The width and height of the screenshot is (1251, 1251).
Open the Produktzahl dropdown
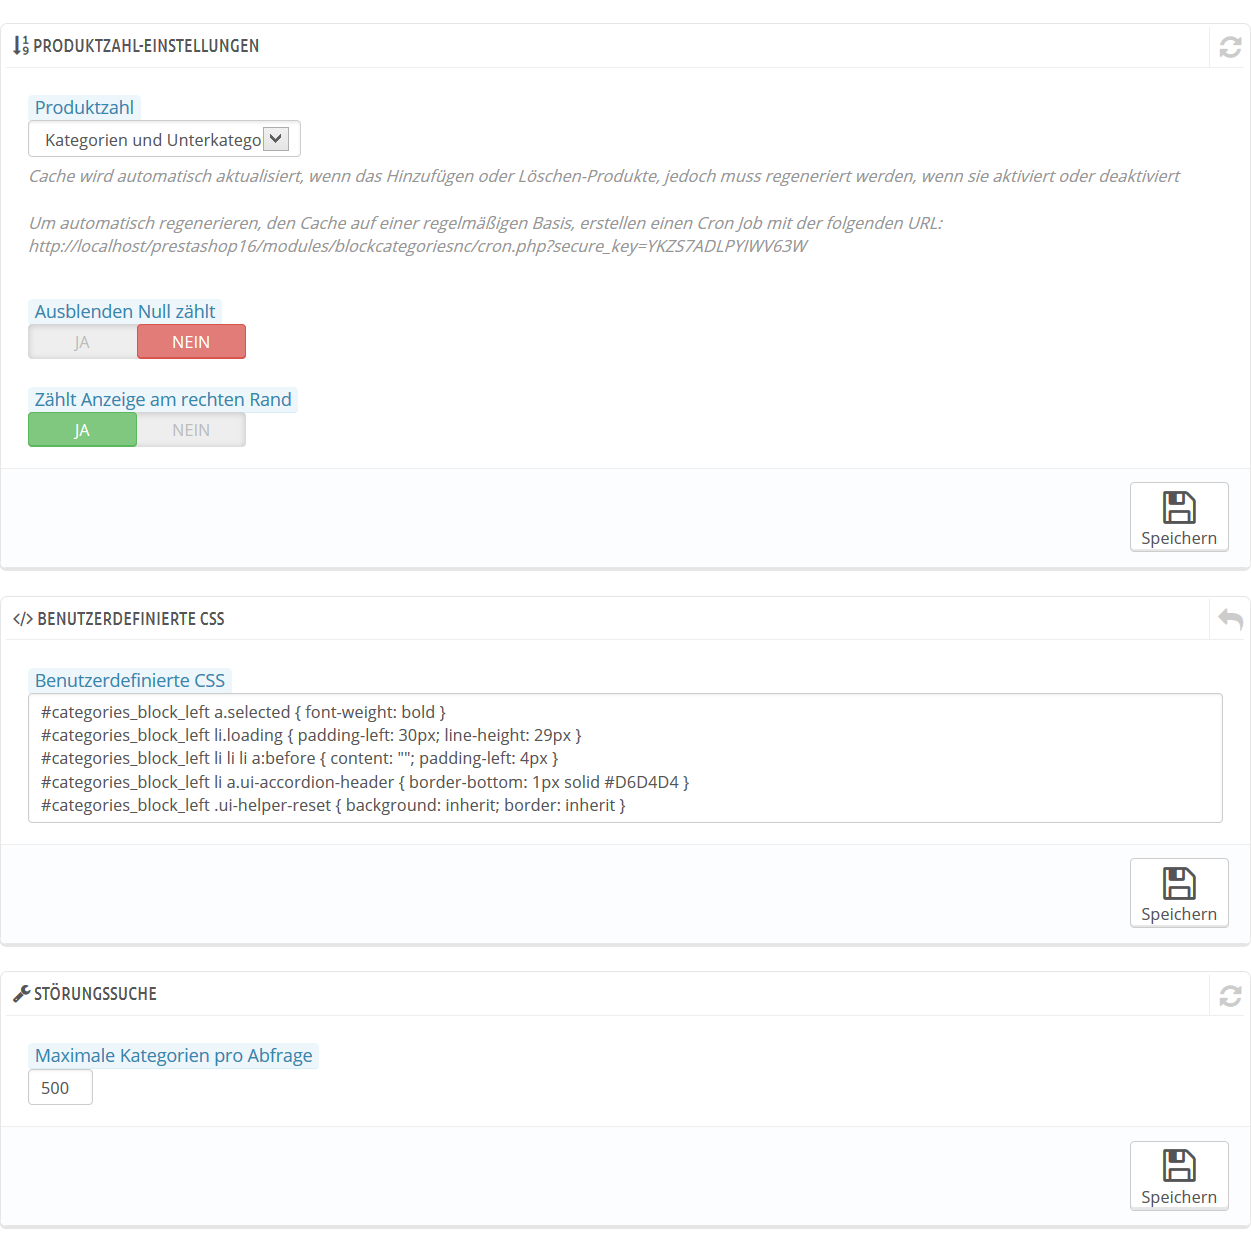(x=164, y=139)
